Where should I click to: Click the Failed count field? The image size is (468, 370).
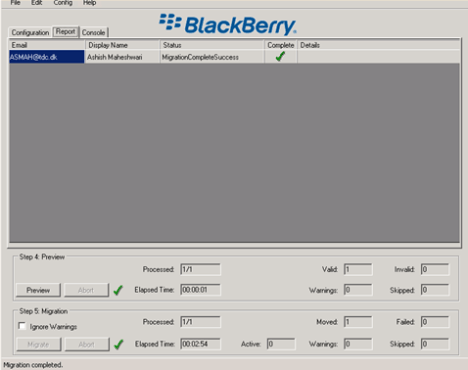435,322
